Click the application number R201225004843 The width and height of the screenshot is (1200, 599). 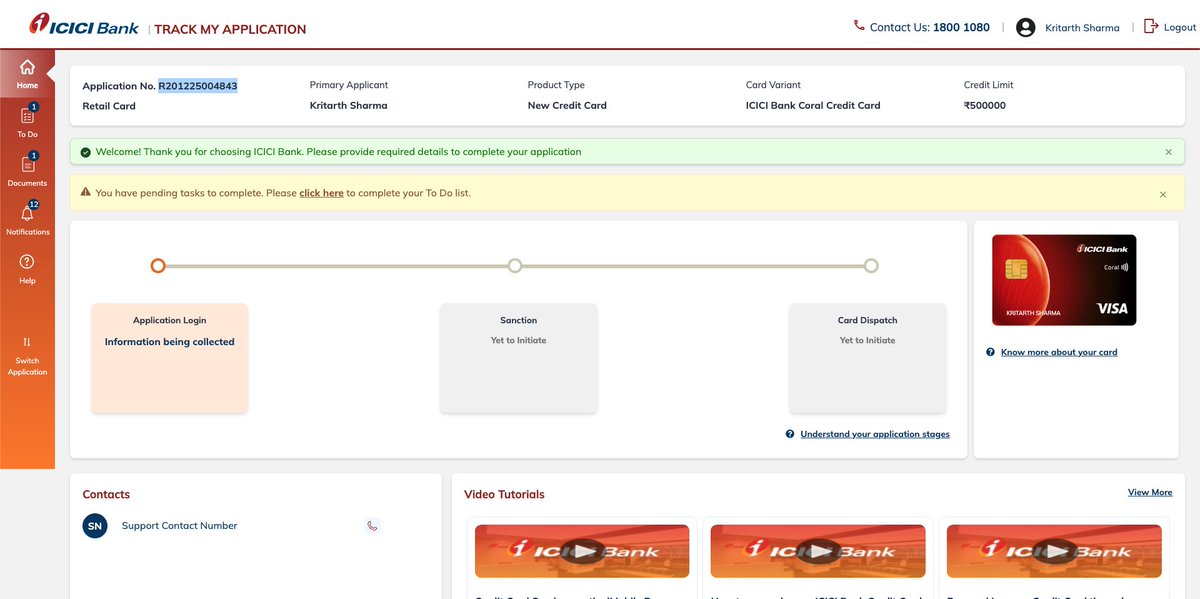(x=198, y=86)
